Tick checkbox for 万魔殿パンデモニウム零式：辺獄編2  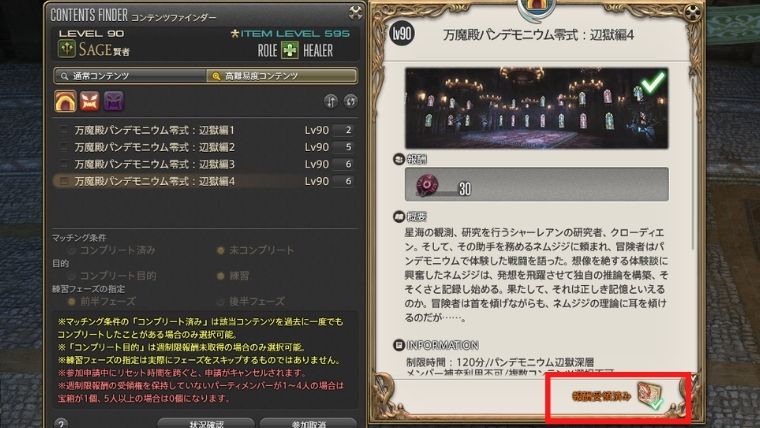click(x=63, y=147)
